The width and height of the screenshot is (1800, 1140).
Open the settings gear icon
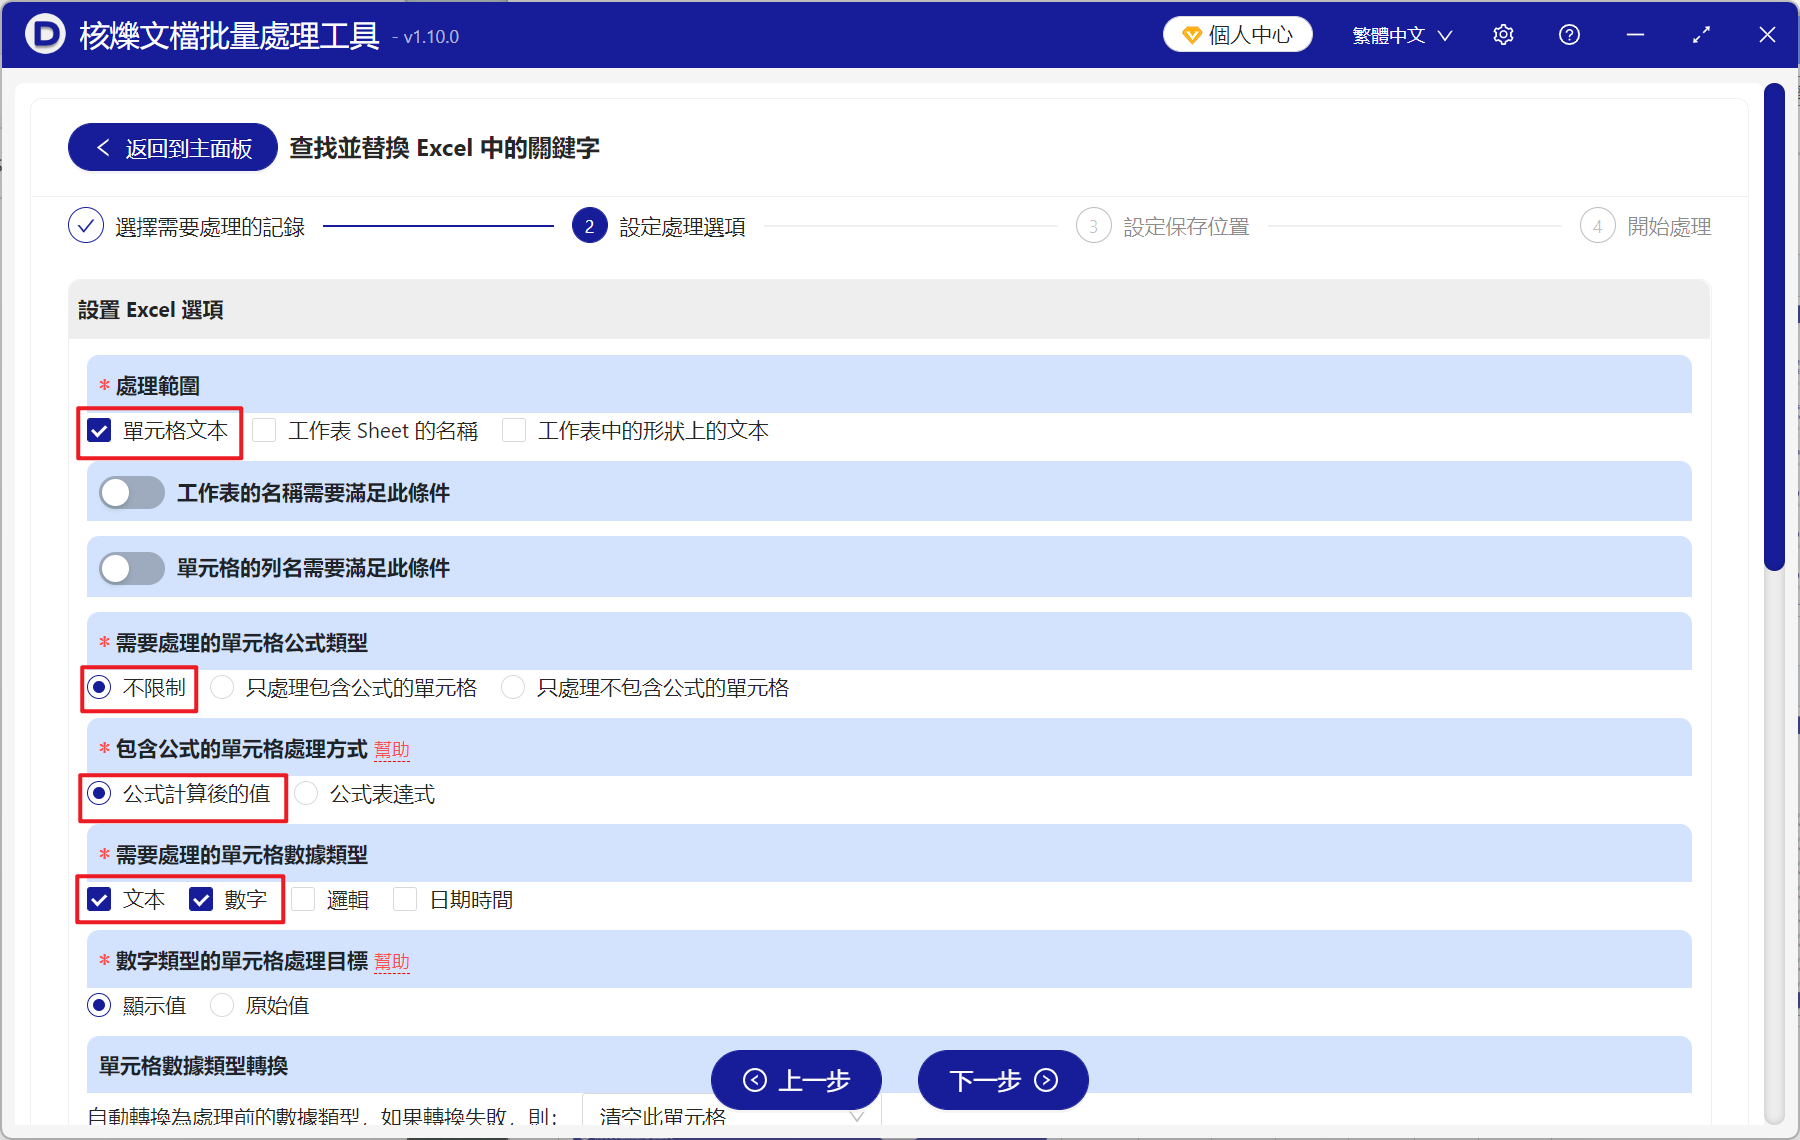[x=1503, y=34]
